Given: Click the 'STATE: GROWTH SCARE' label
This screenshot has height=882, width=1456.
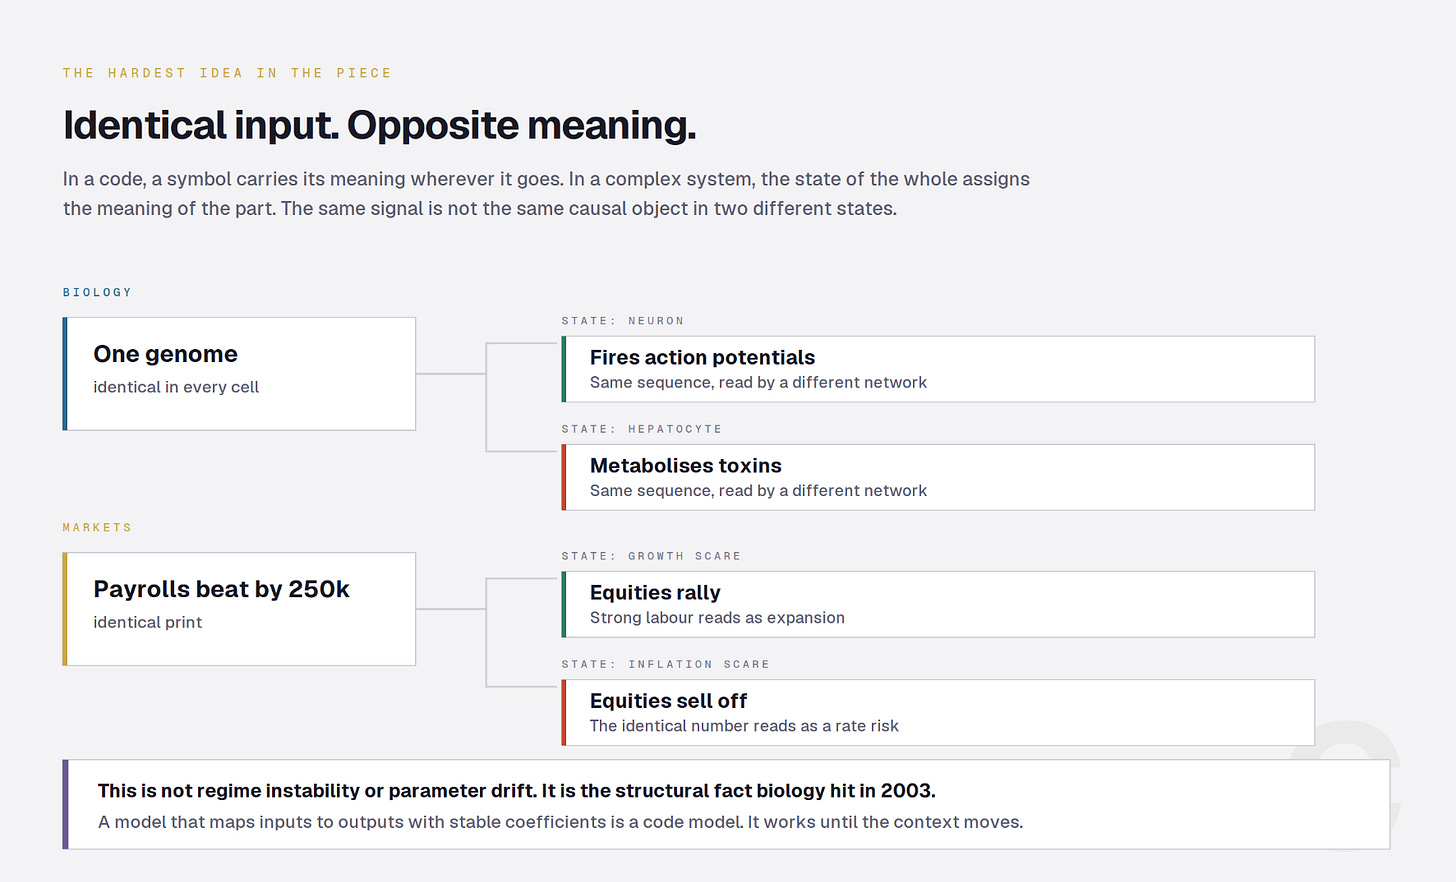Looking at the screenshot, I should (651, 556).
